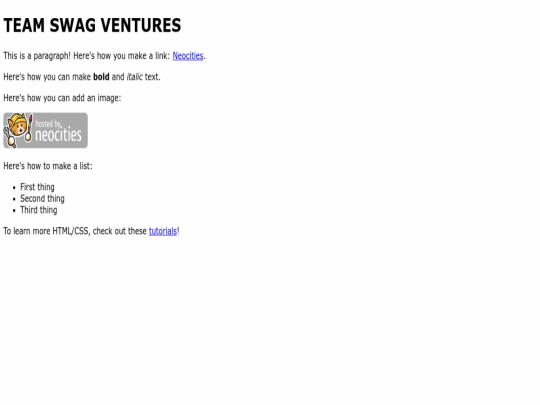Click the italic word in the paragraph

pyautogui.click(x=134, y=77)
